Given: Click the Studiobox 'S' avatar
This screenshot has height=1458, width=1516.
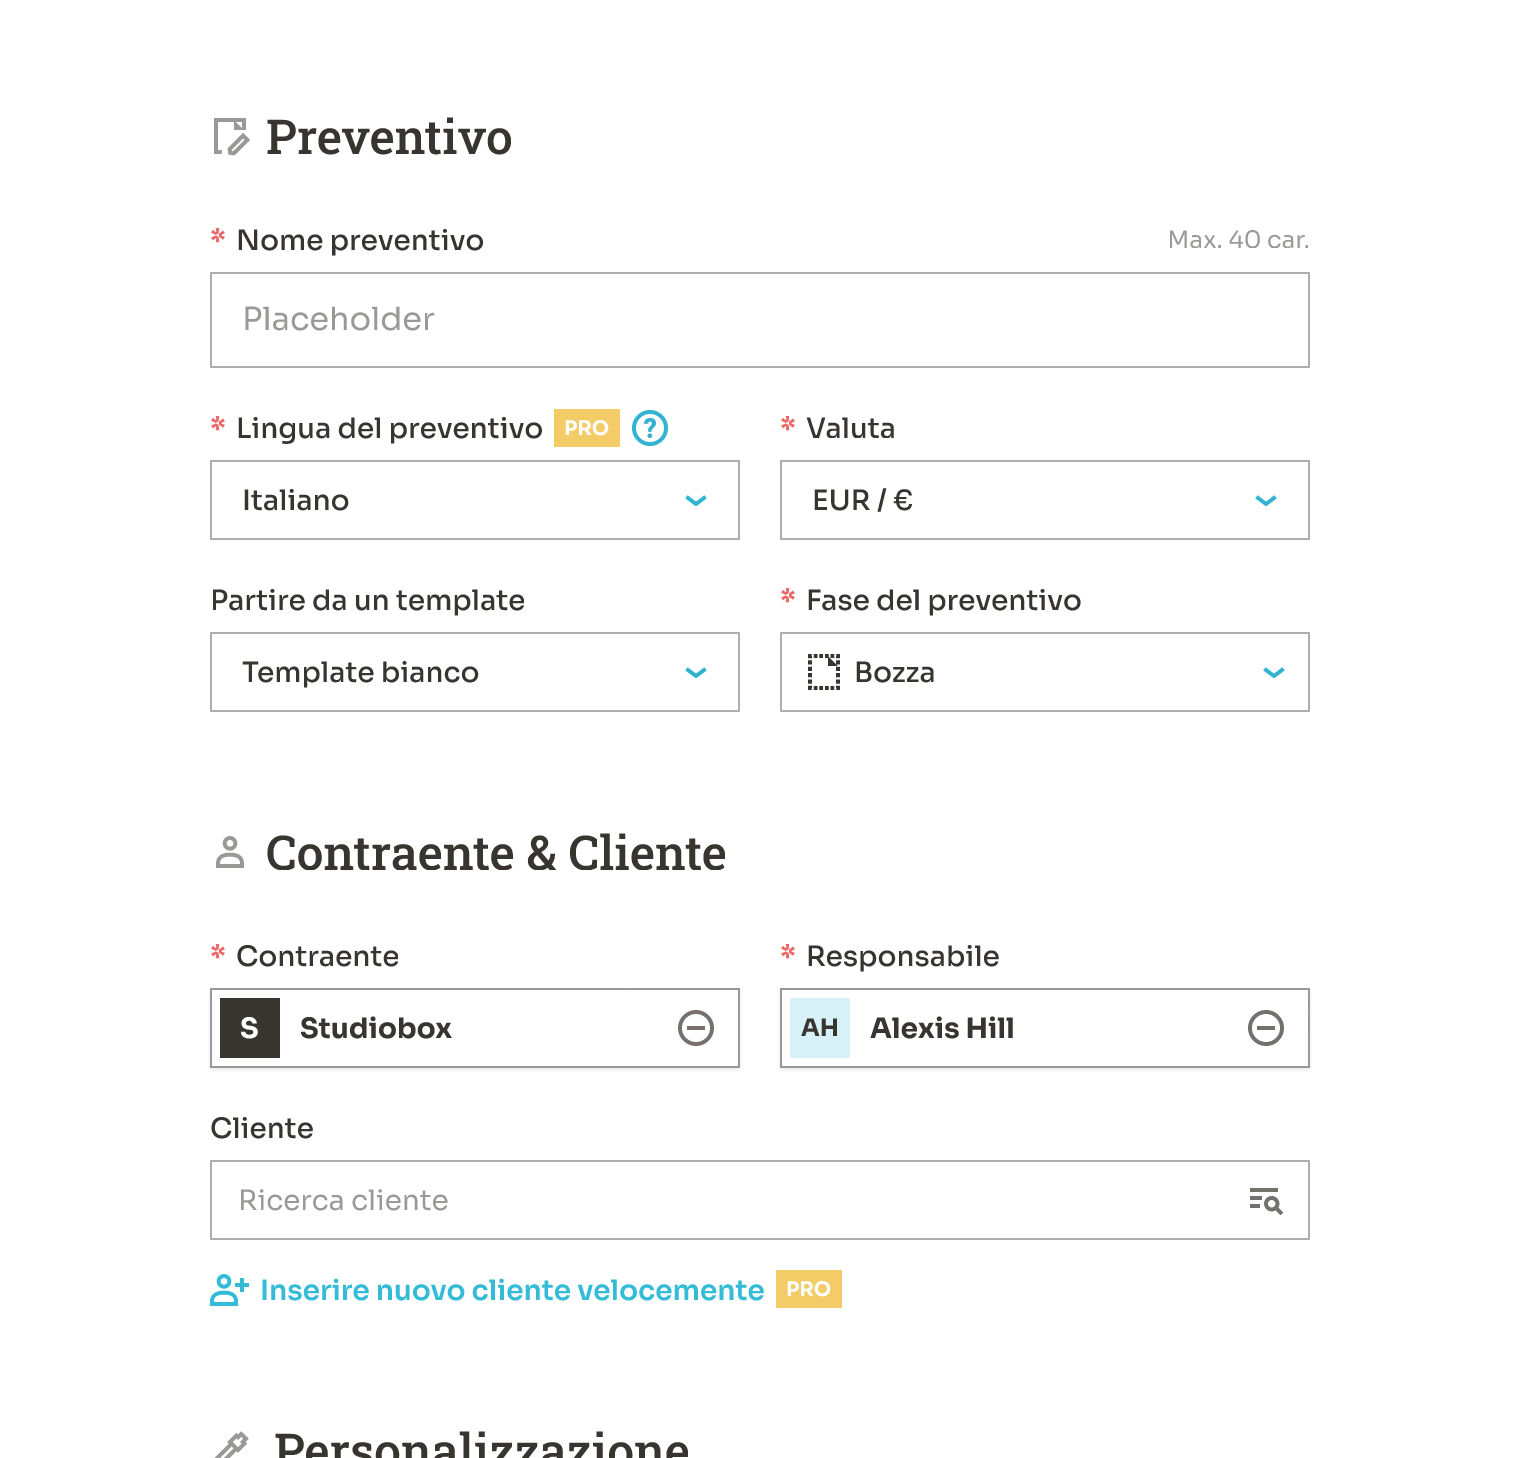Looking at the screenshot, I should (x=250, y=1028).
